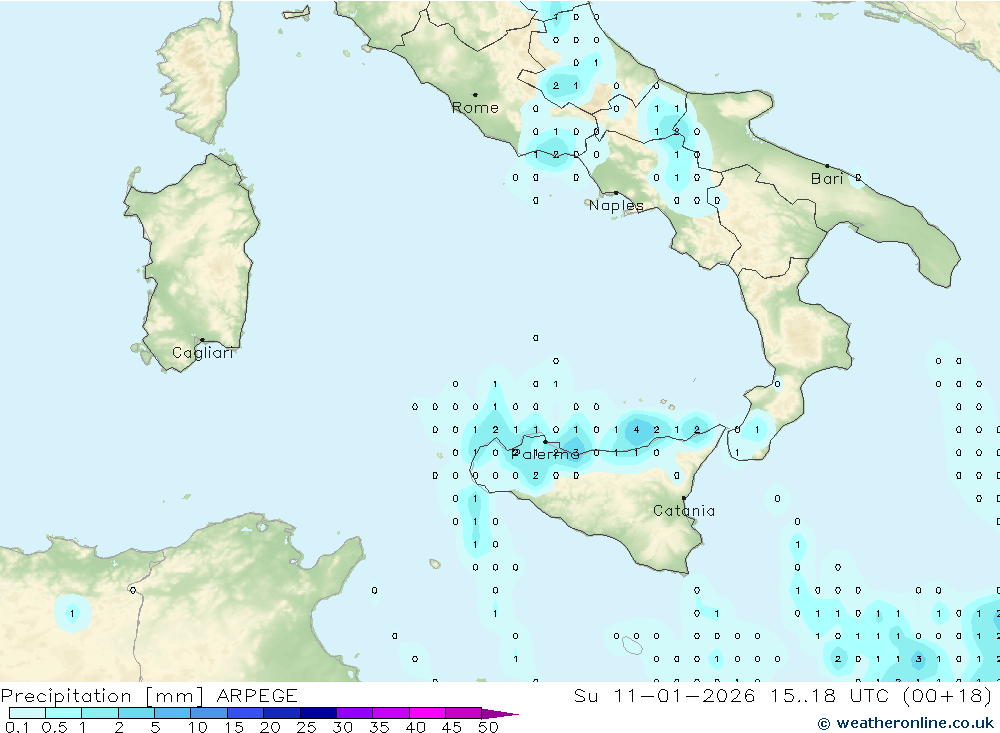Click the purple legend swatch between 30 and 35
The height and width of the screenshot is (733, 1000).
pyautogui.click(x=355, y=713)
